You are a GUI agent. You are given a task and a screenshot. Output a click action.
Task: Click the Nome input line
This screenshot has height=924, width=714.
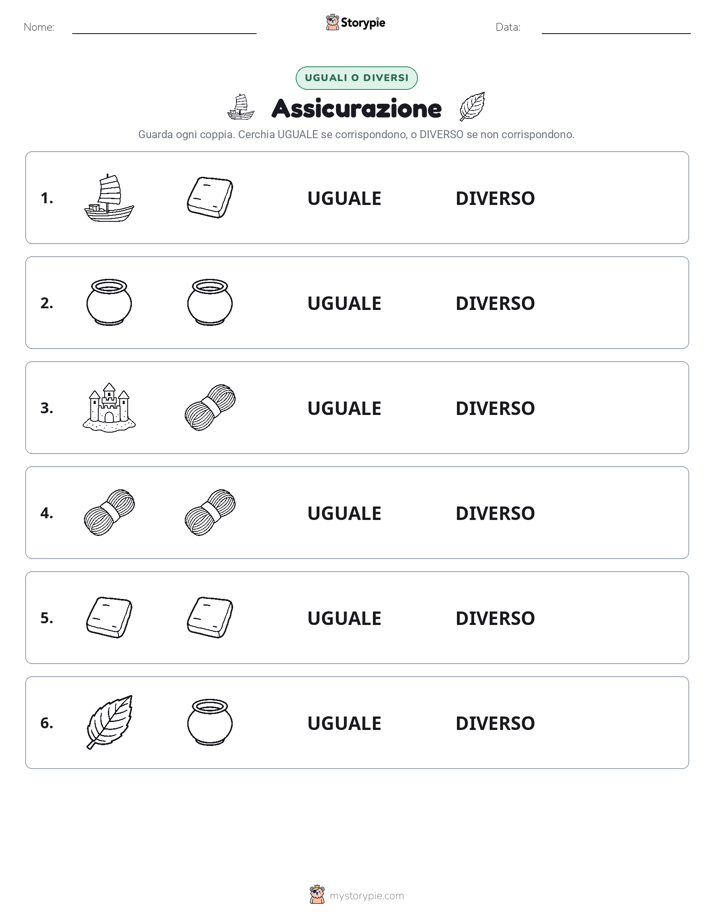tap(164, 28)
